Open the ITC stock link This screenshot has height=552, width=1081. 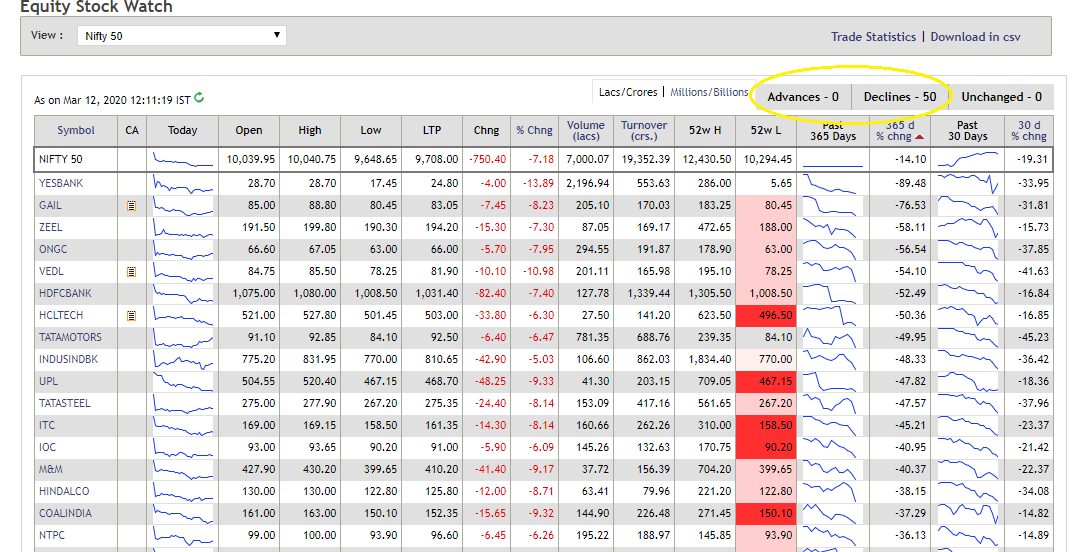47,426
